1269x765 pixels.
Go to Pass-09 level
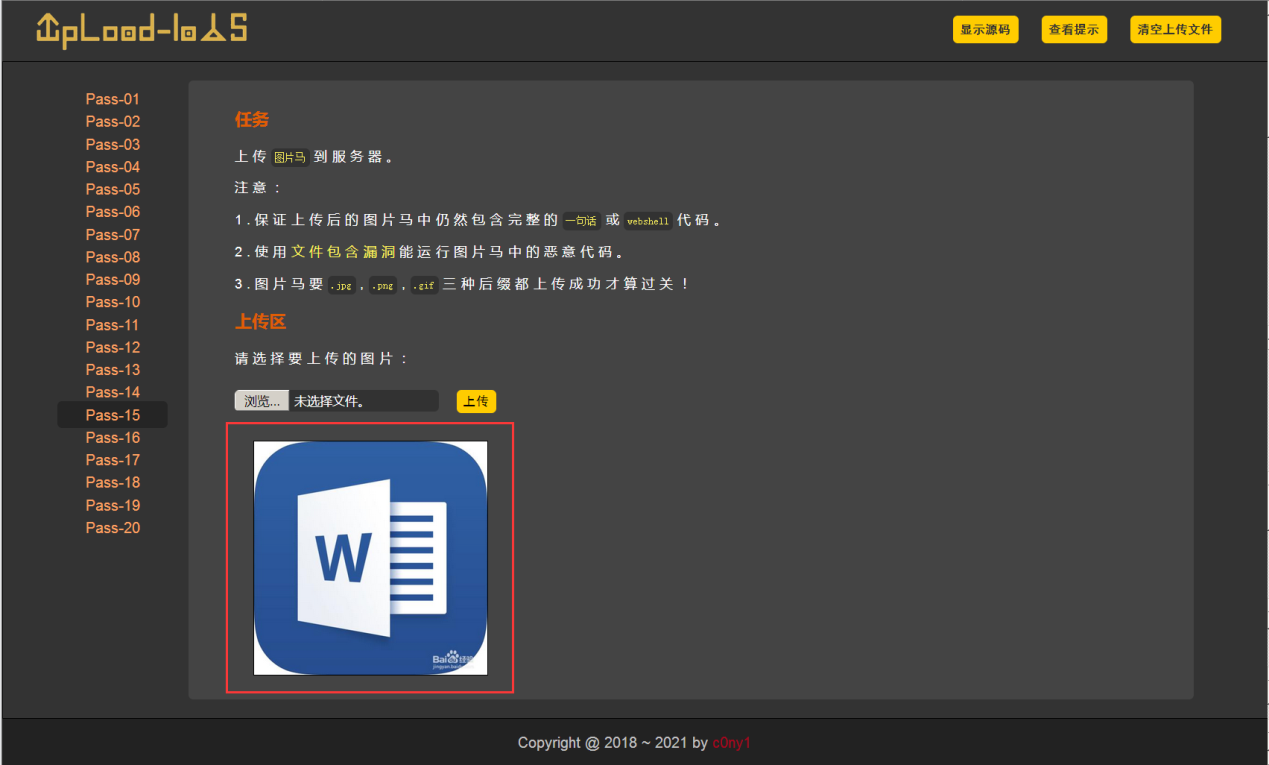point(113,280)
